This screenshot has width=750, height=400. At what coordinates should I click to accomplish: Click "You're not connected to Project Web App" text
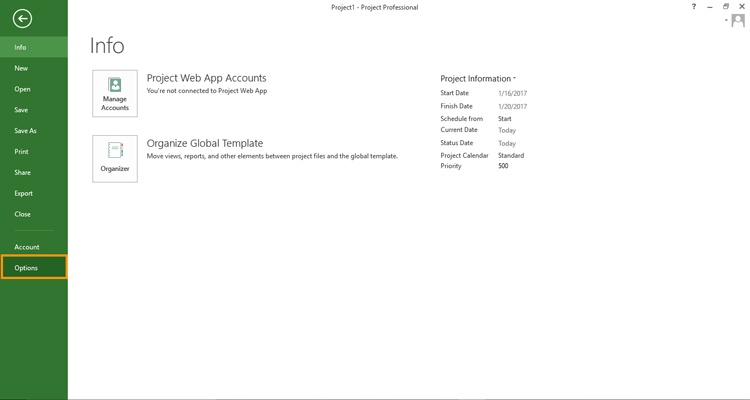click(x=207, y=91)
